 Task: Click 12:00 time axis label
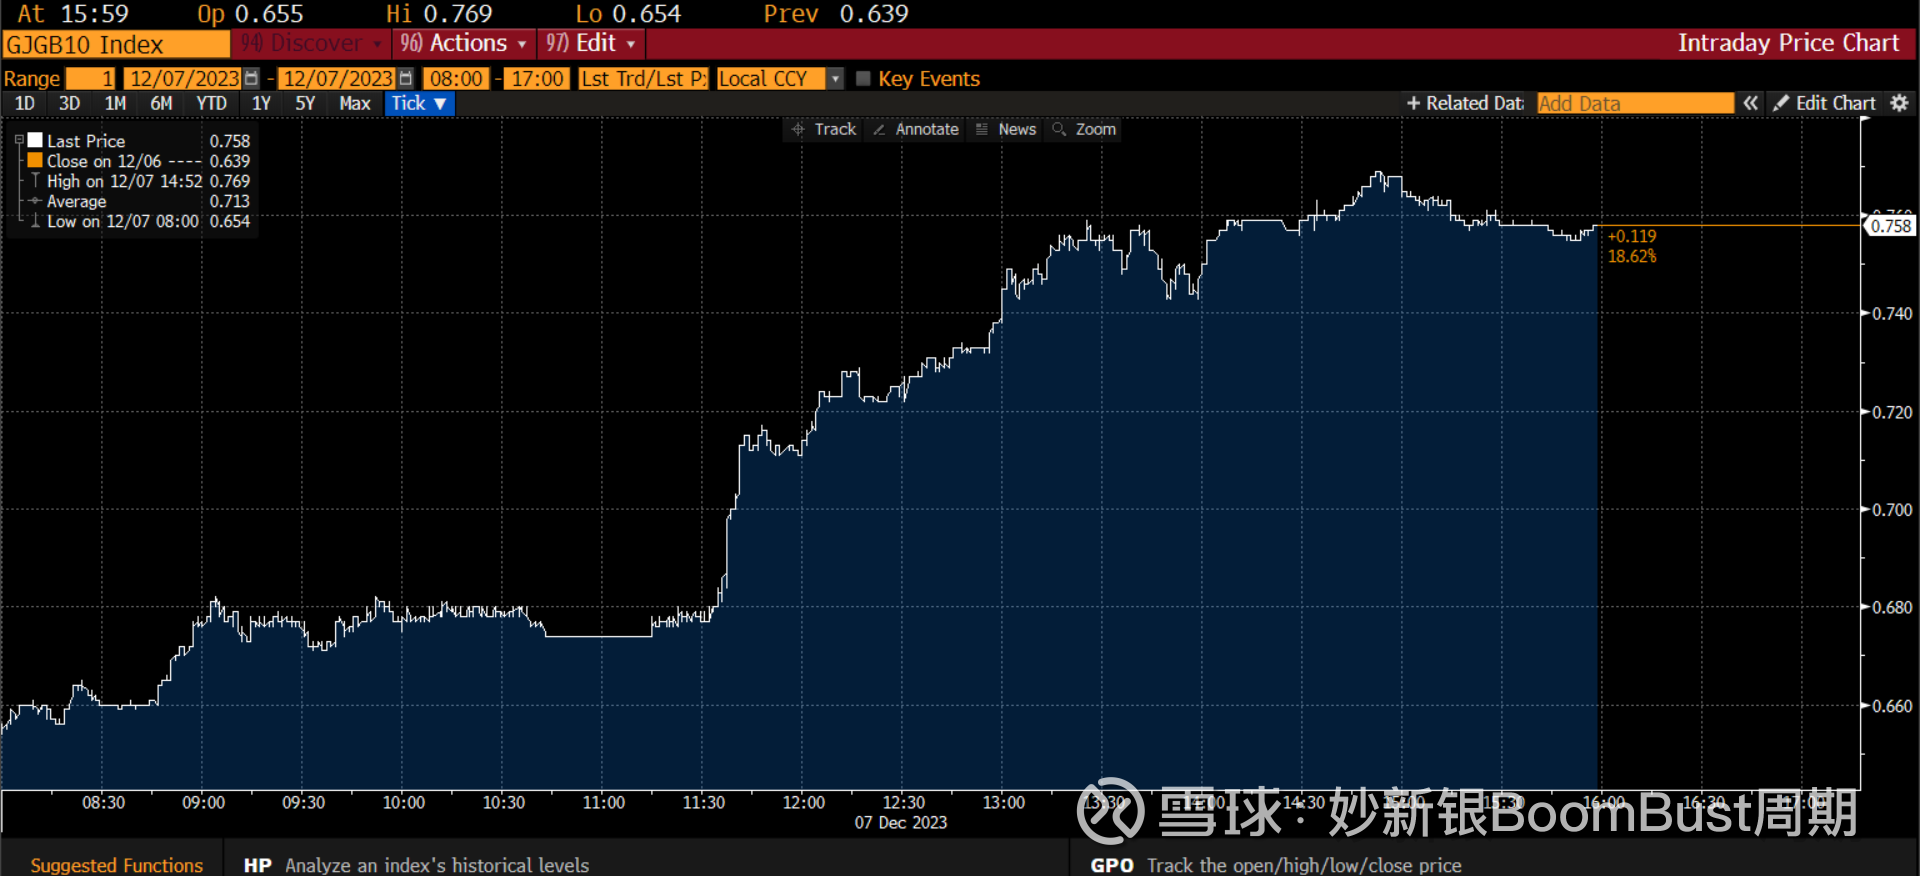[x=804, y=802]
